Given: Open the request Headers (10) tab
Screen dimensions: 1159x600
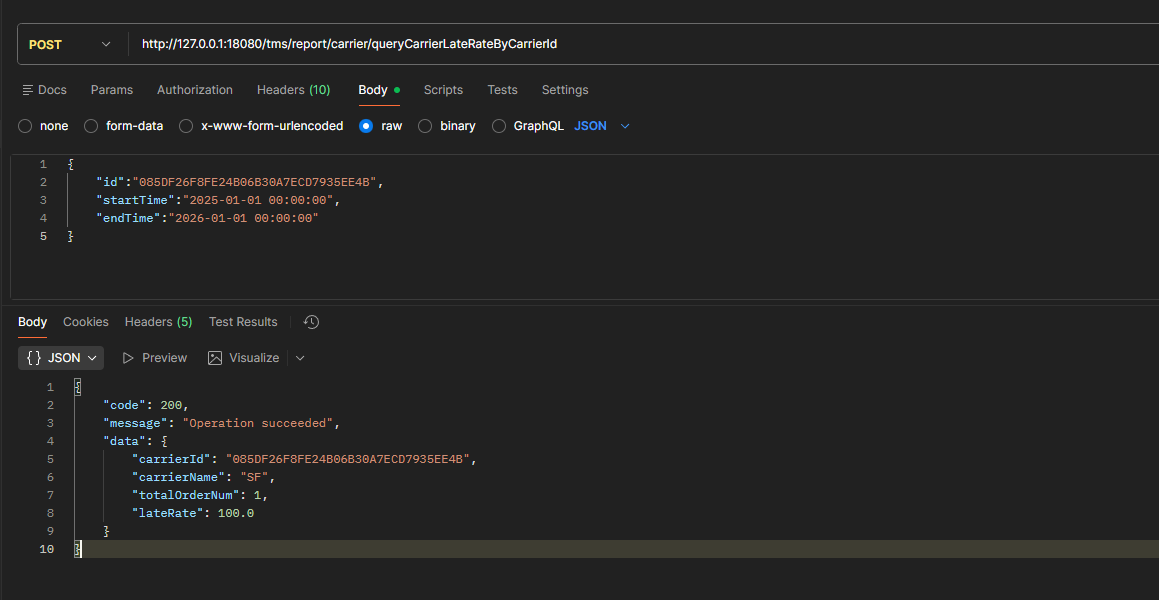Looking at the screenshot, I should click(293, 90).
